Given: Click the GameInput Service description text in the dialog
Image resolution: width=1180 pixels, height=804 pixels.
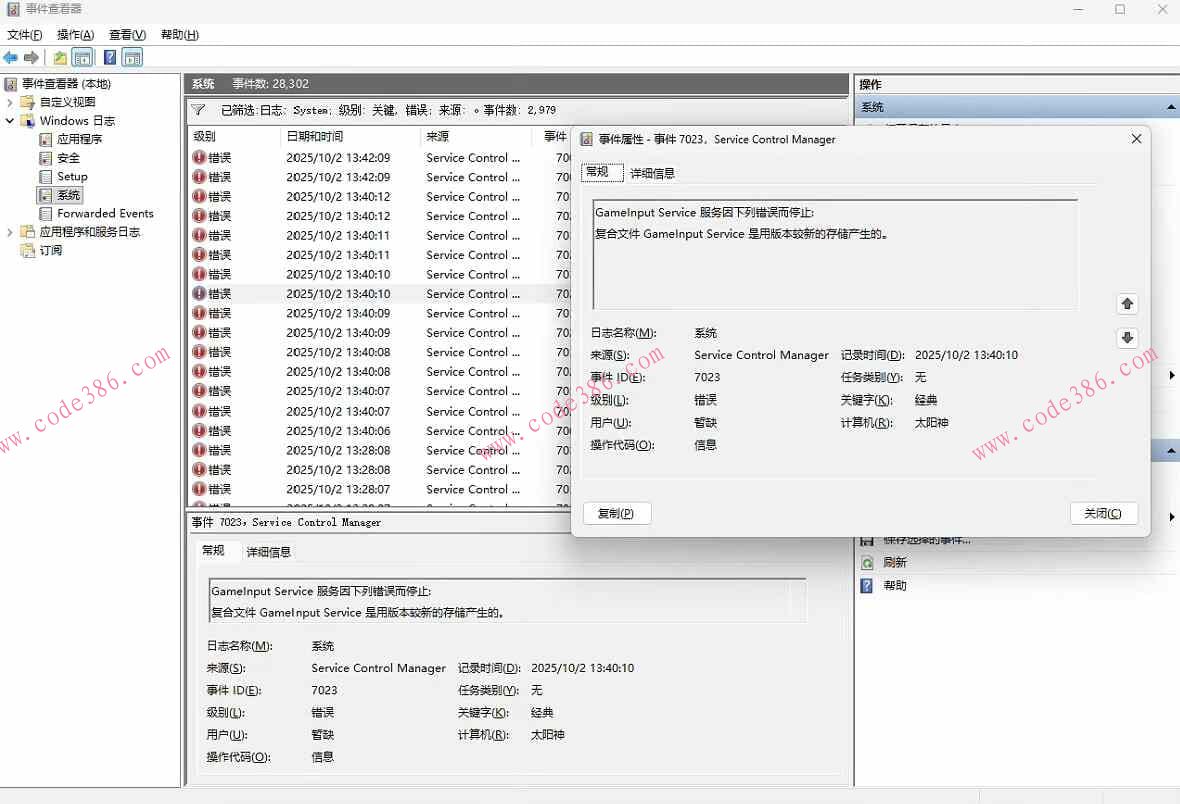Looking at the screenshot, I should [741, 224].
